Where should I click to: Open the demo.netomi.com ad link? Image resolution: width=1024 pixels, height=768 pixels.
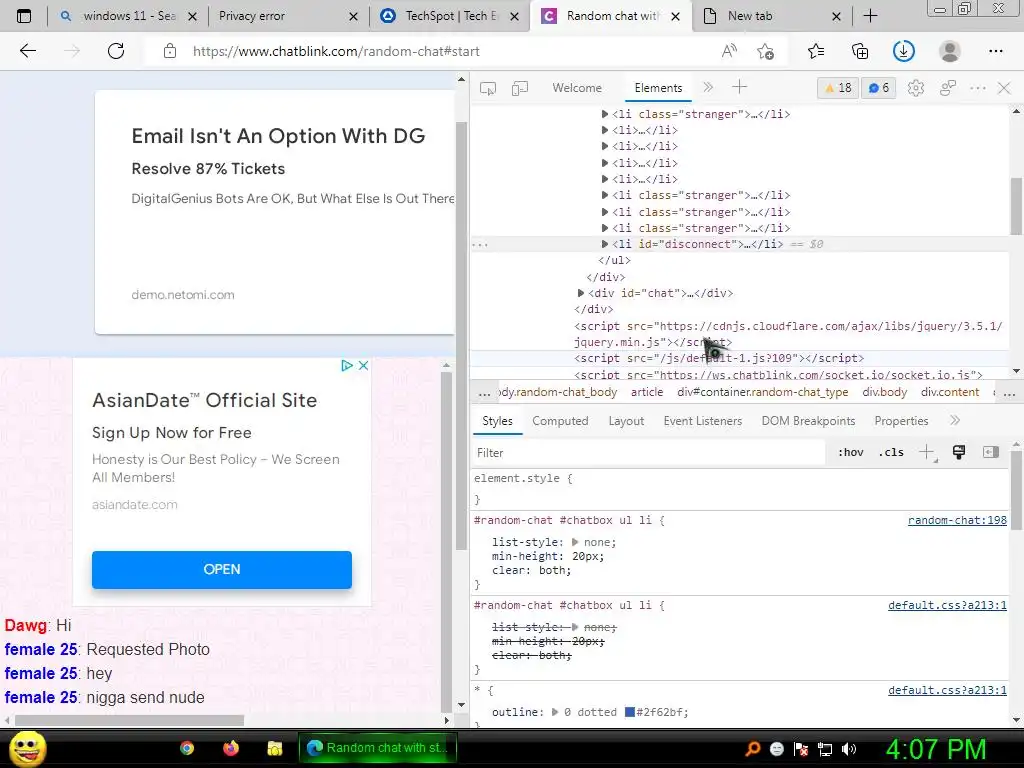click(183, 295)
